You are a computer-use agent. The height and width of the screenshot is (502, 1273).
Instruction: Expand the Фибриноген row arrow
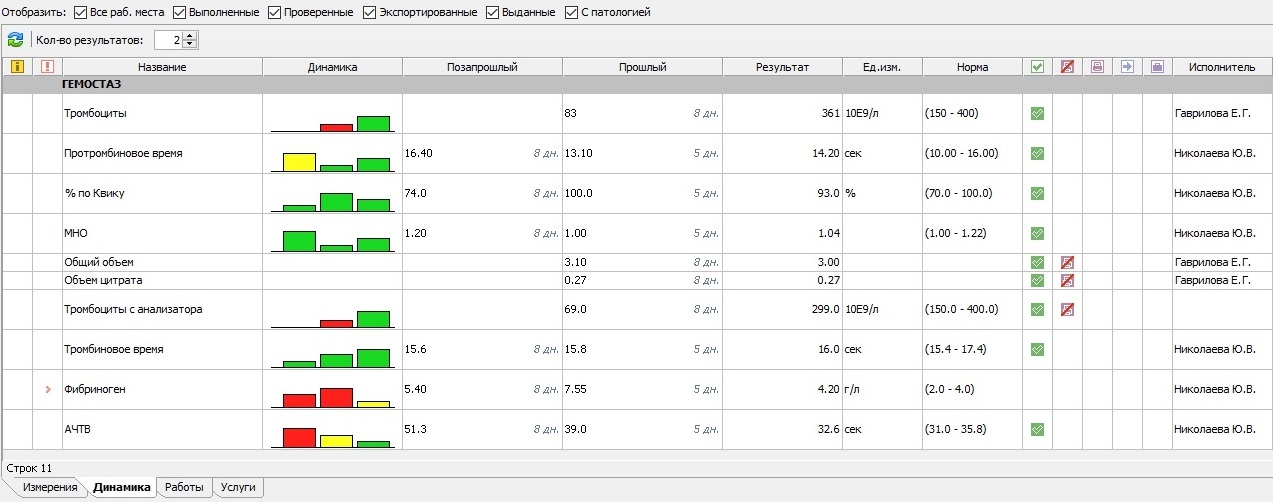point(47,389)
